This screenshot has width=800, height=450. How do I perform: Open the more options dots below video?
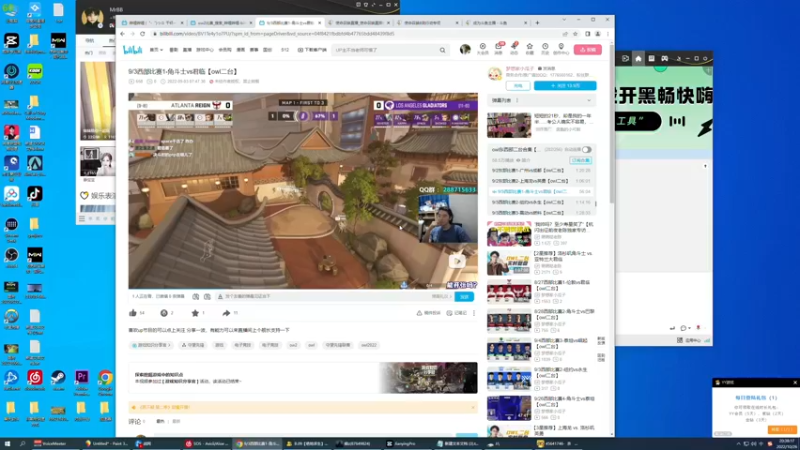pos(473,313)
